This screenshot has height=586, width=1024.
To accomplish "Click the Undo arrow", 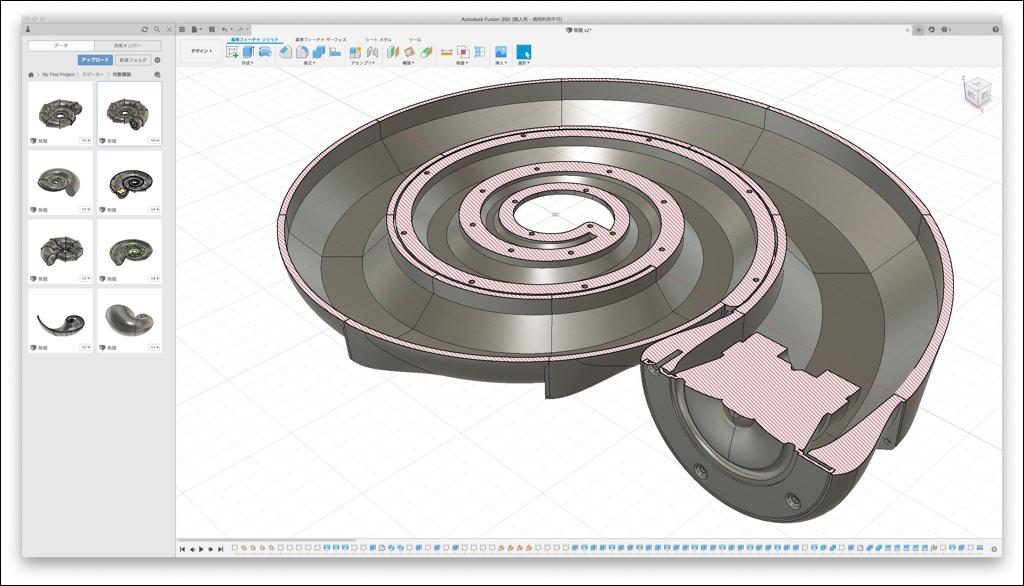I will 224,29.
